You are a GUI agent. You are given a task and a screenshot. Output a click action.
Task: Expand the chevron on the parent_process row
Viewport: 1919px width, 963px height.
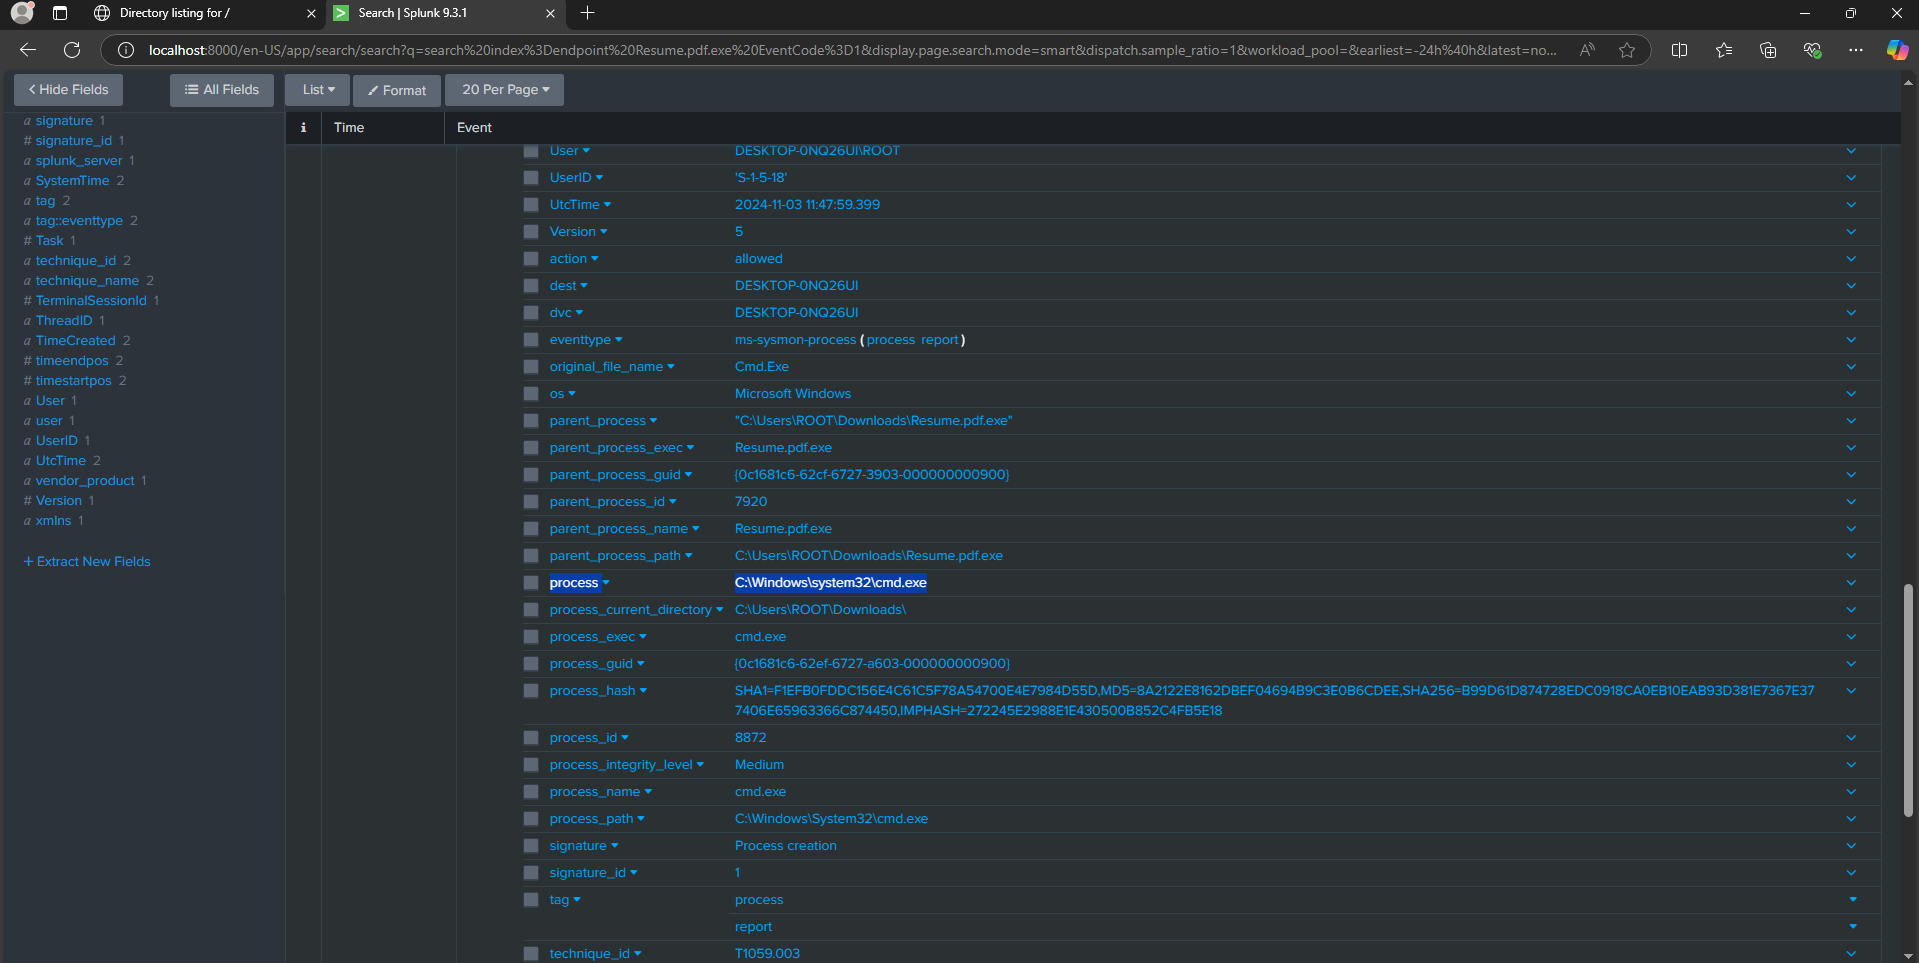tap(1851, 420)
